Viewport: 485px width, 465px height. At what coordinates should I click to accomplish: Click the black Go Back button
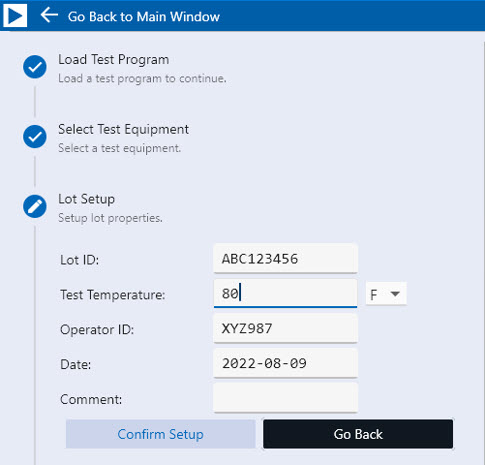coord(358,434)
